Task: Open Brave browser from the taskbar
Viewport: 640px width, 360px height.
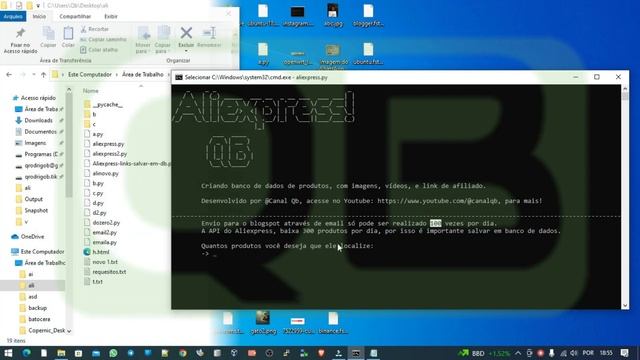Action: coord(321,353)
